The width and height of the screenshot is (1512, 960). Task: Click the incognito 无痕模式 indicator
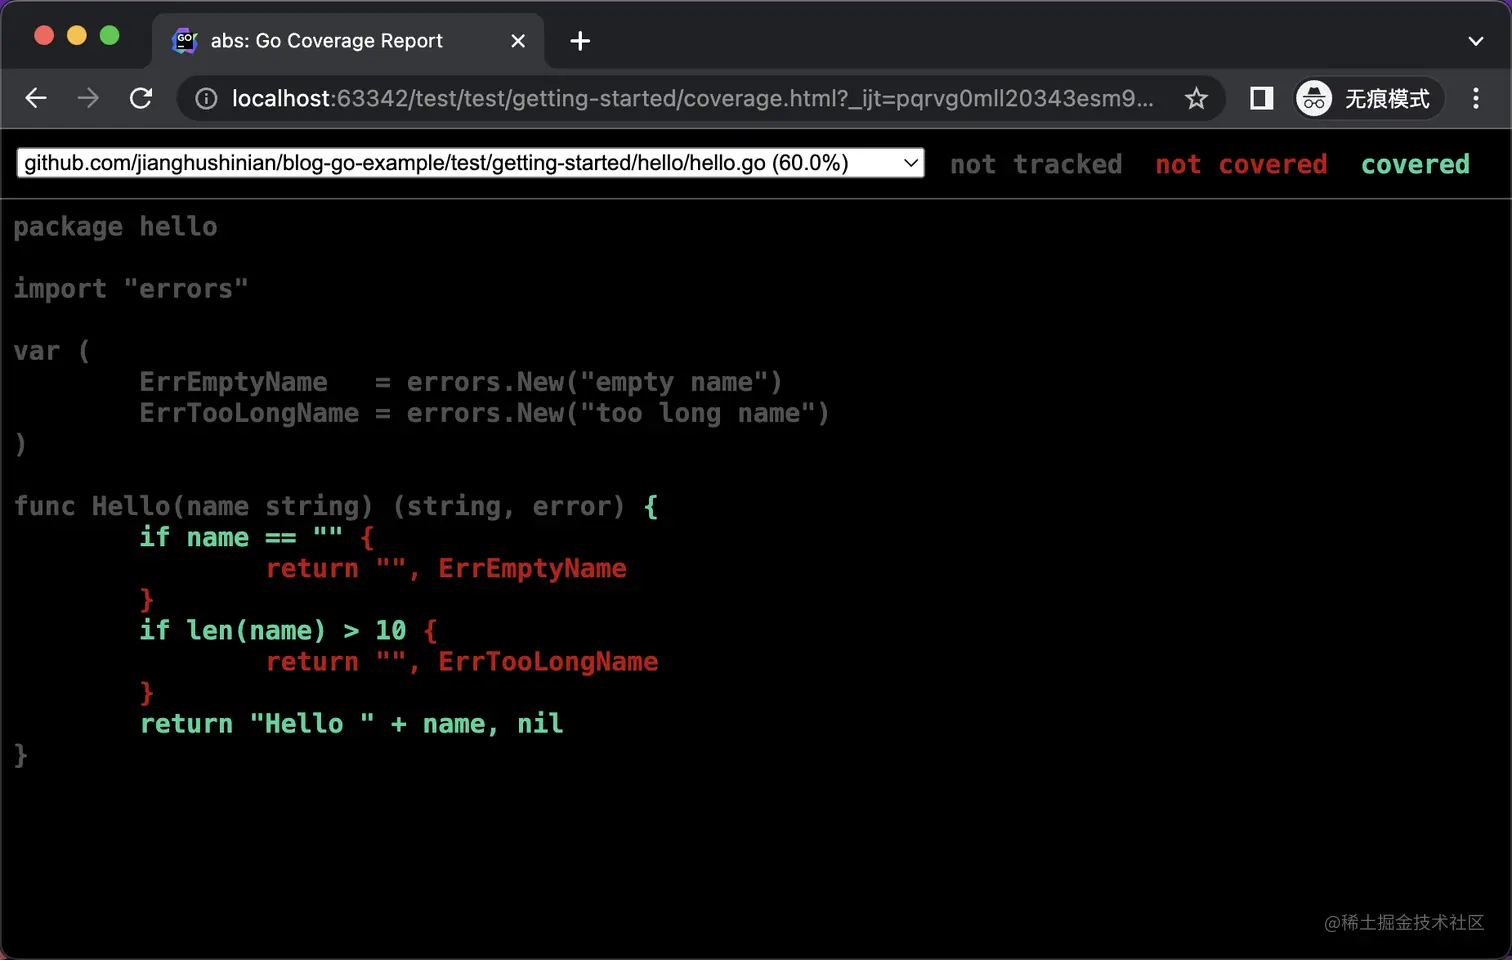pos(1369,98)
